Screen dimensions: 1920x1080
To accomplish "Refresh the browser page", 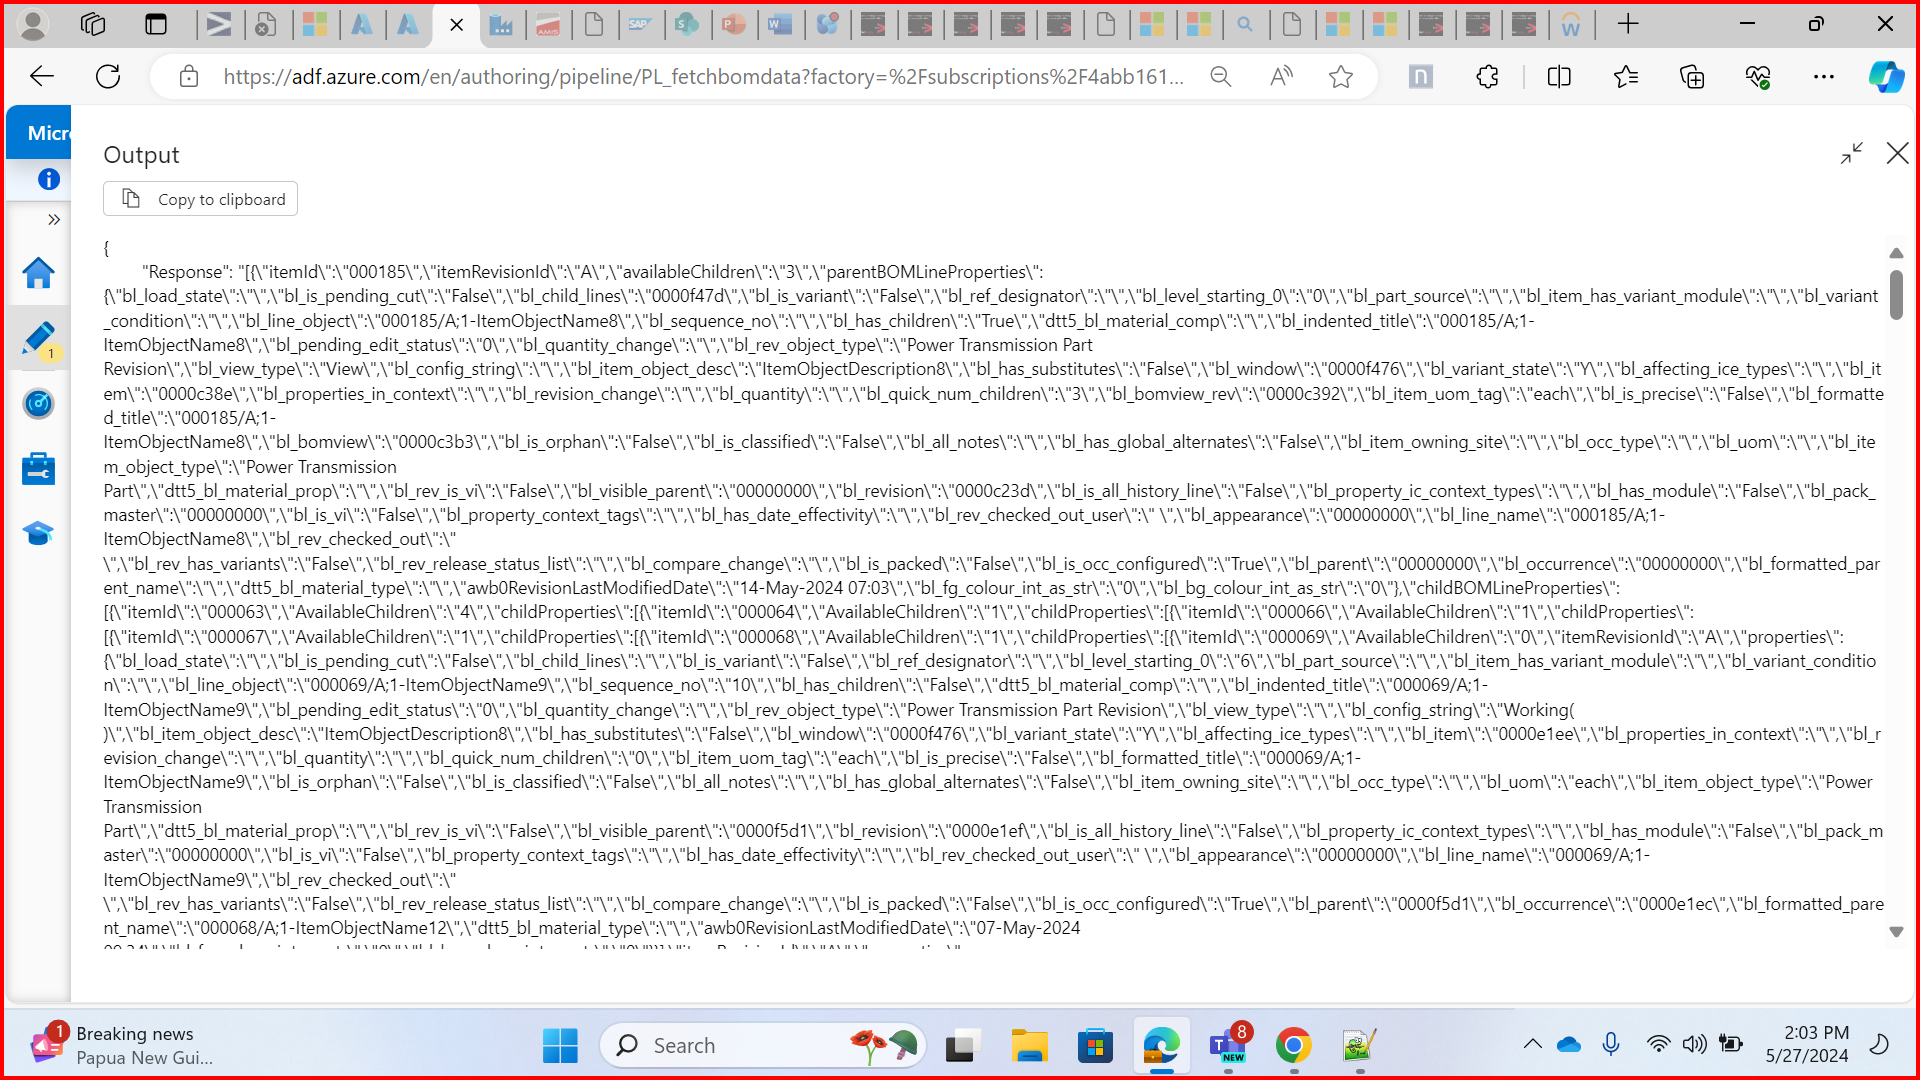I will click(x=108, y=77).
